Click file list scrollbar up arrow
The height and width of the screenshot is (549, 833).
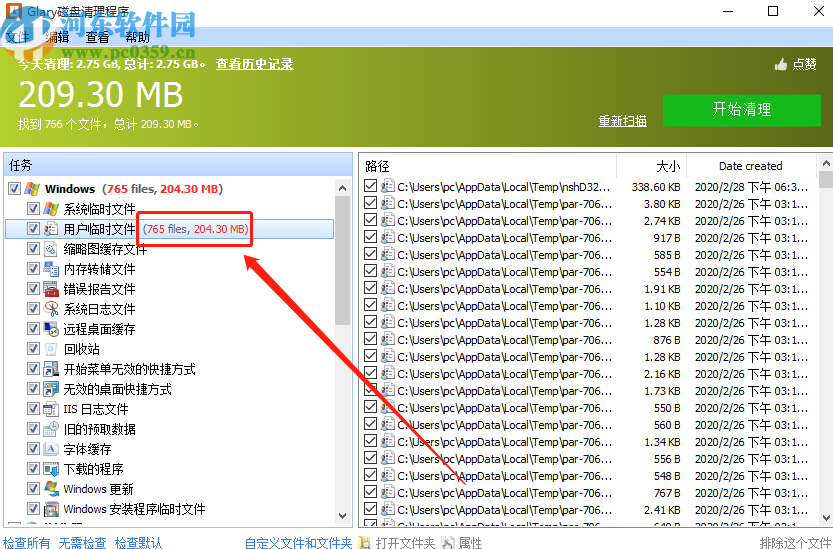tap(826, 163)
